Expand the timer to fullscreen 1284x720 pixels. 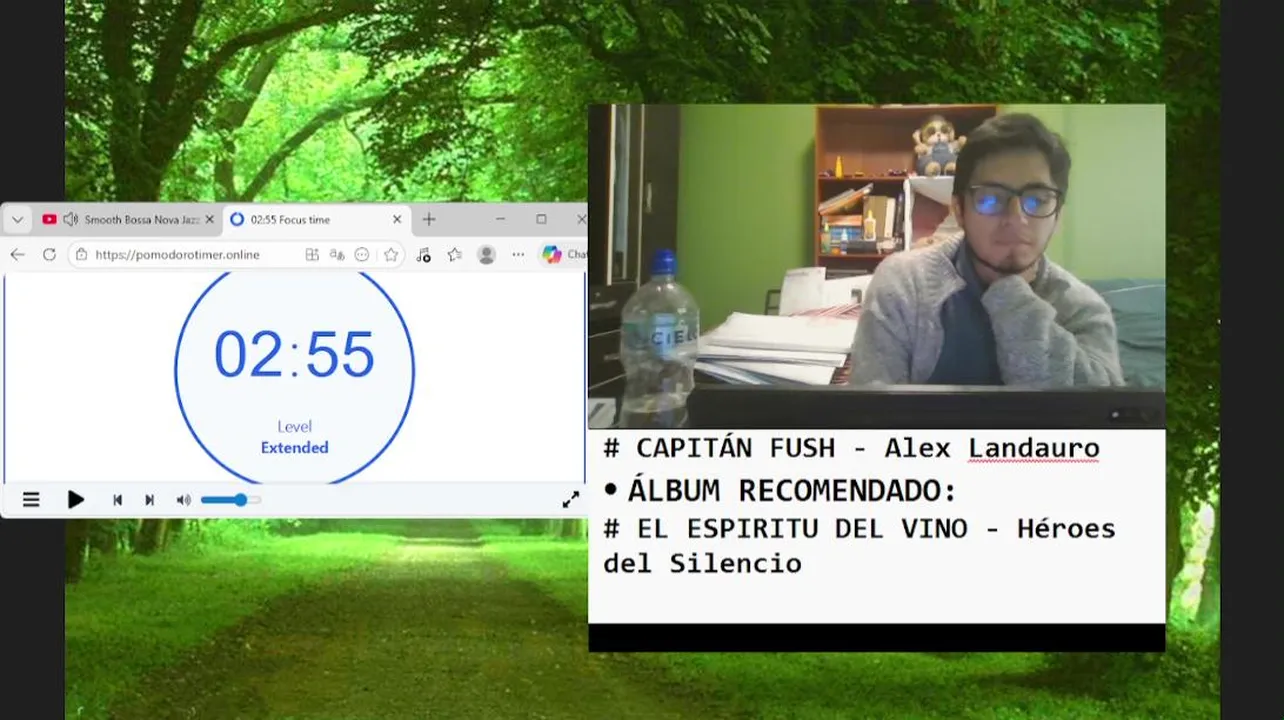pyautogui.click(x=570, y=500)
